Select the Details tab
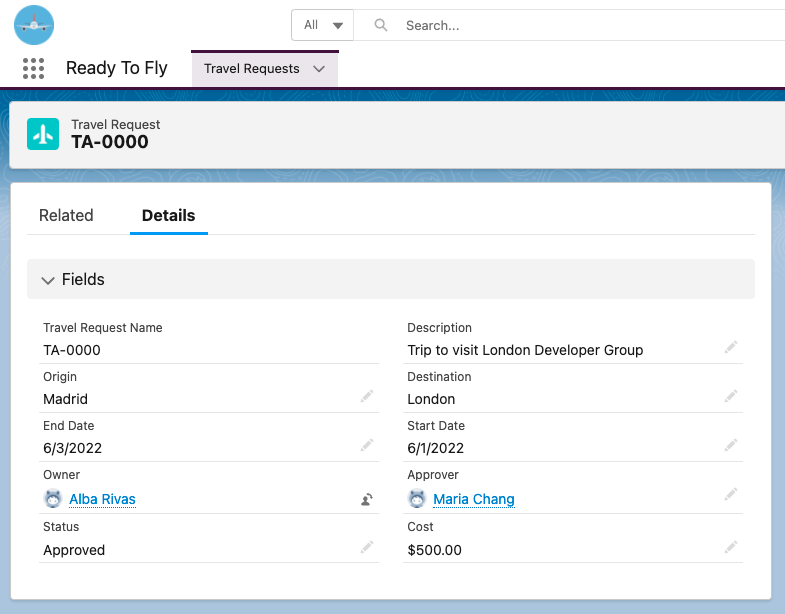Screen dimensions: 785x614 pos(169,215)
